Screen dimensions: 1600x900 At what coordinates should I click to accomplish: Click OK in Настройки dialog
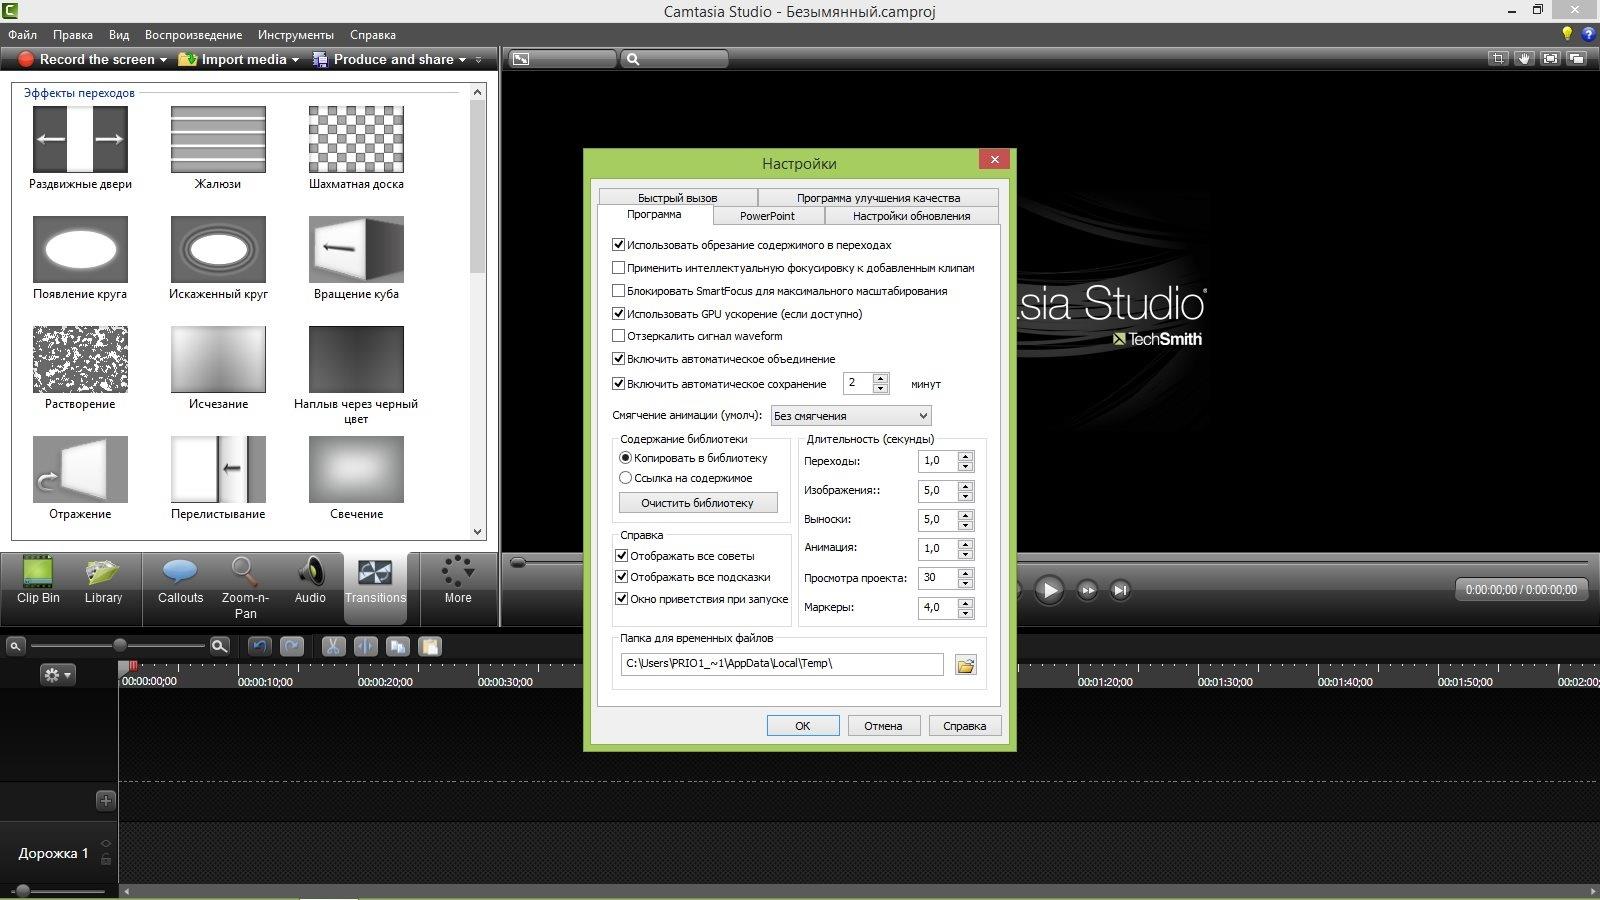pos(803,726)
